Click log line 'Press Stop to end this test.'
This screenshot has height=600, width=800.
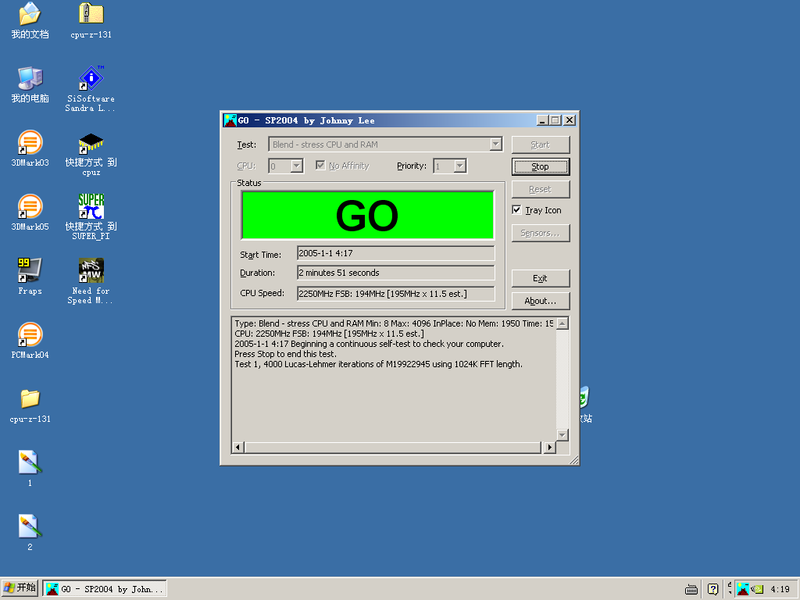tap(285, 354)
